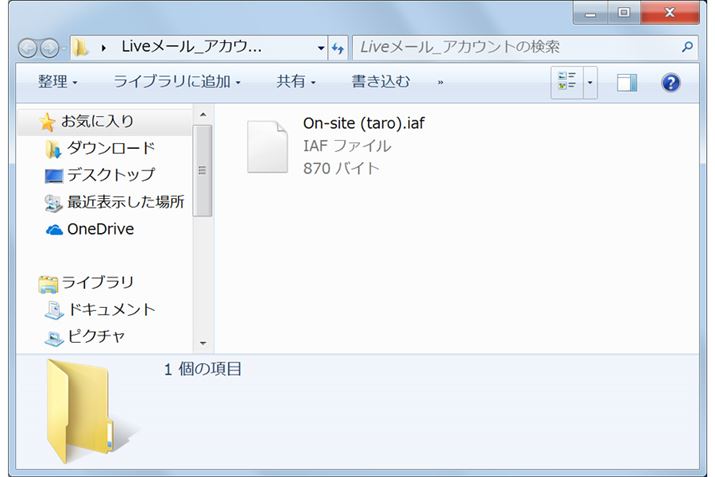Click navigation pane scroll down arrow
Viewport: 715px width, 477px height.
[x=203, y=343]
